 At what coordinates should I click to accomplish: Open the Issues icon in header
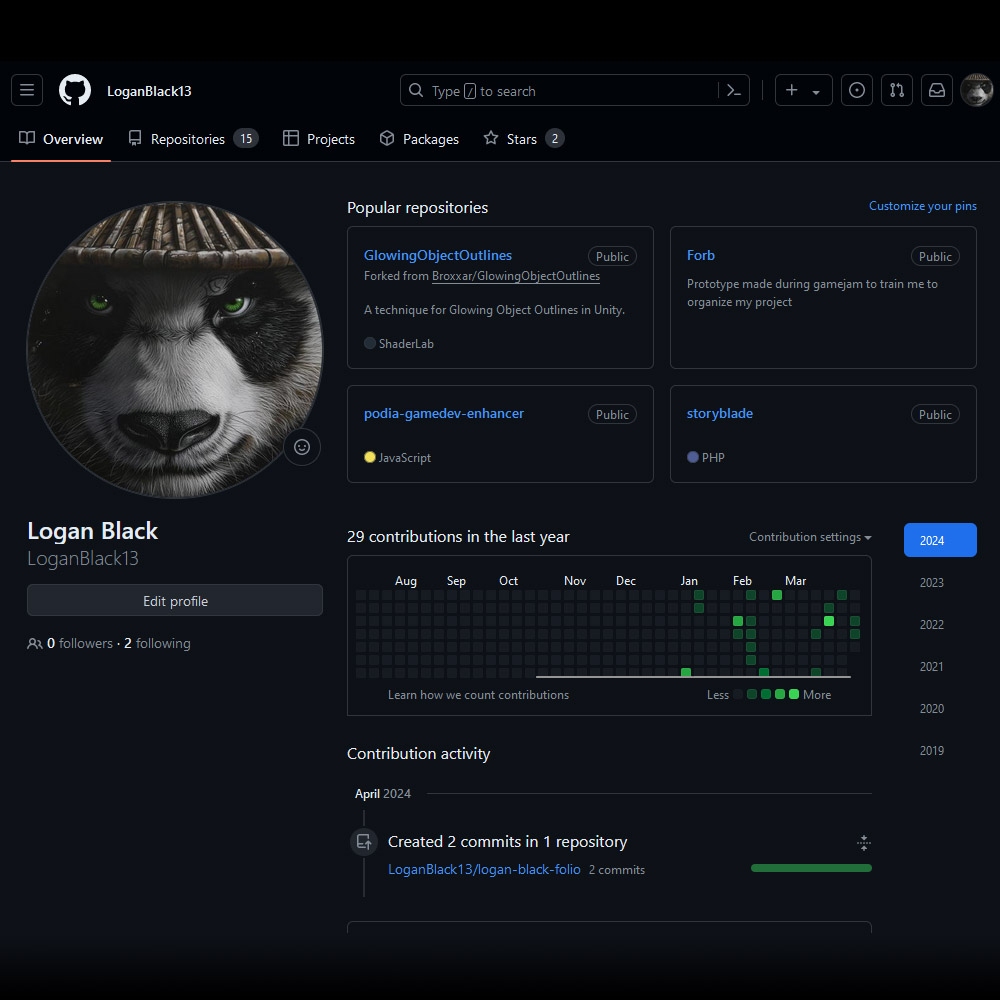point(856,91)
